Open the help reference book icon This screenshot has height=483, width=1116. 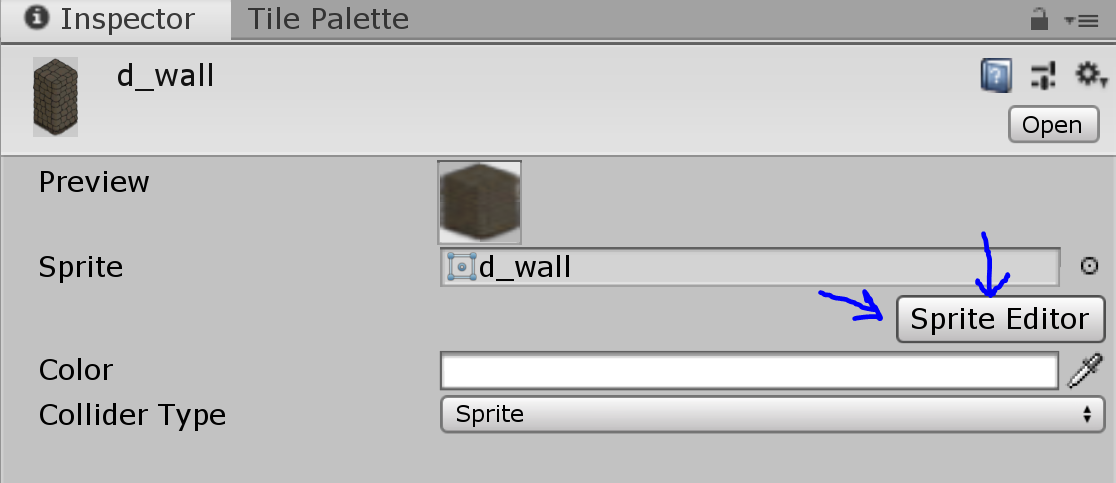pos(995,75)
